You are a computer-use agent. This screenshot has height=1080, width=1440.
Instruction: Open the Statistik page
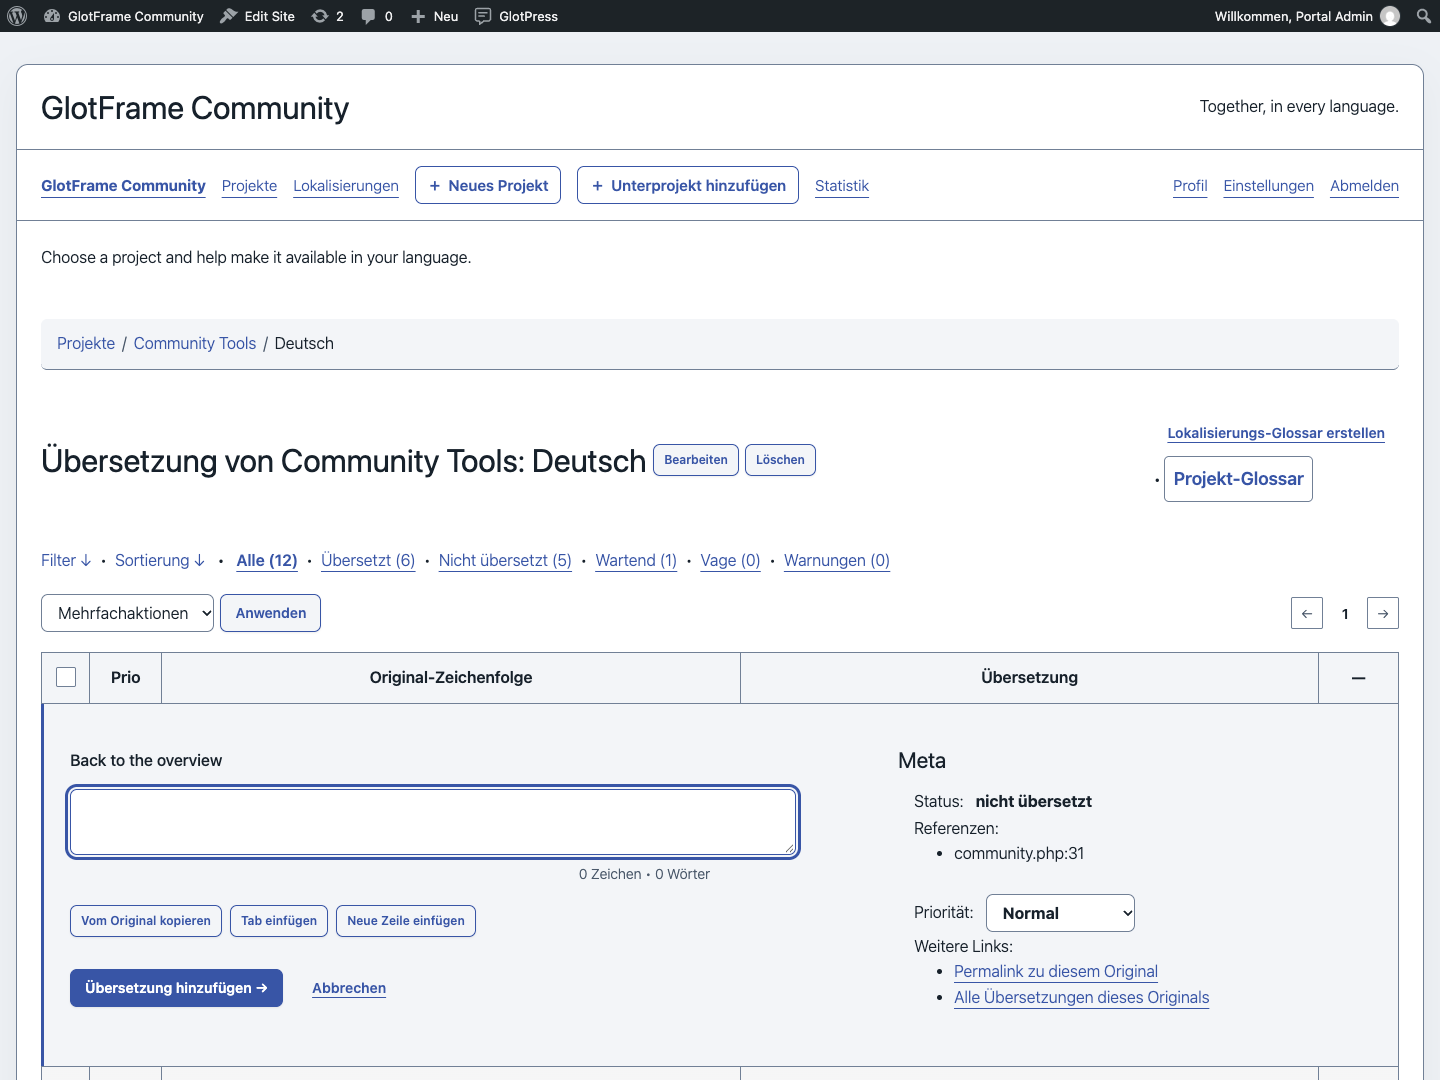(842, 185)
